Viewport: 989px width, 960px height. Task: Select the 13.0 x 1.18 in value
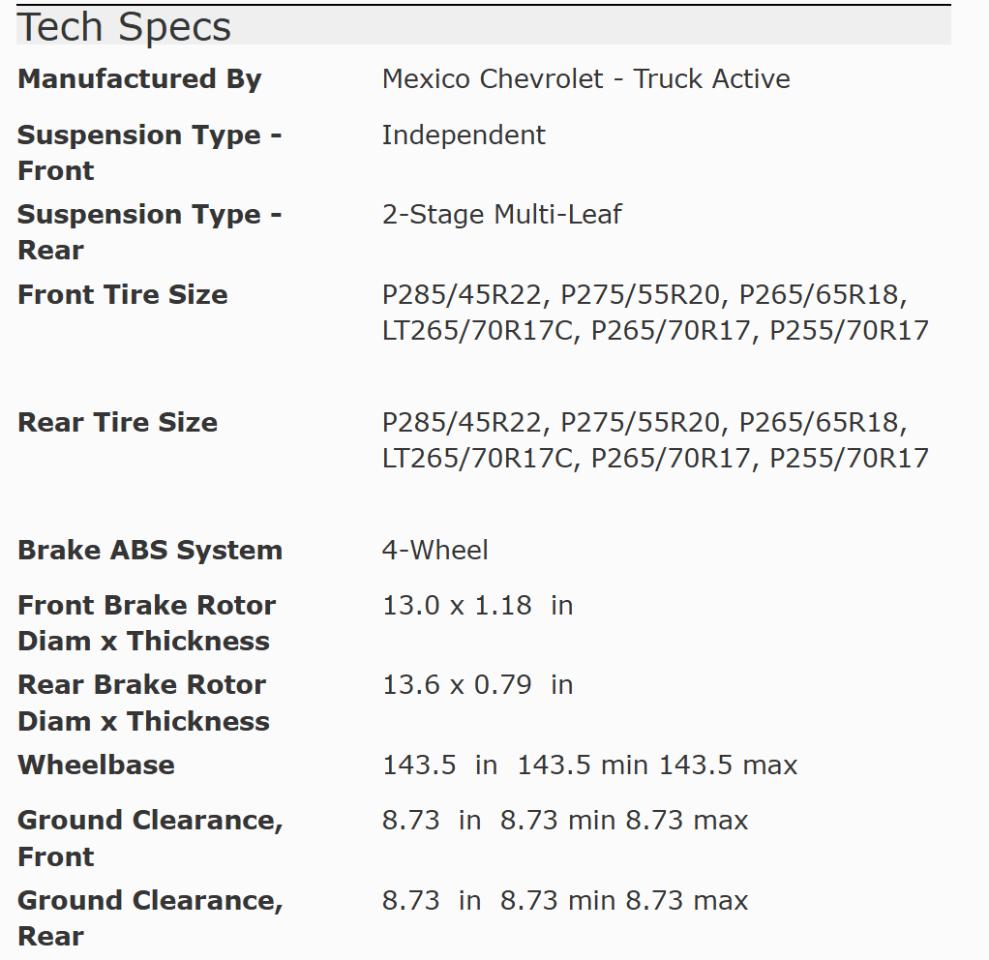477,606
